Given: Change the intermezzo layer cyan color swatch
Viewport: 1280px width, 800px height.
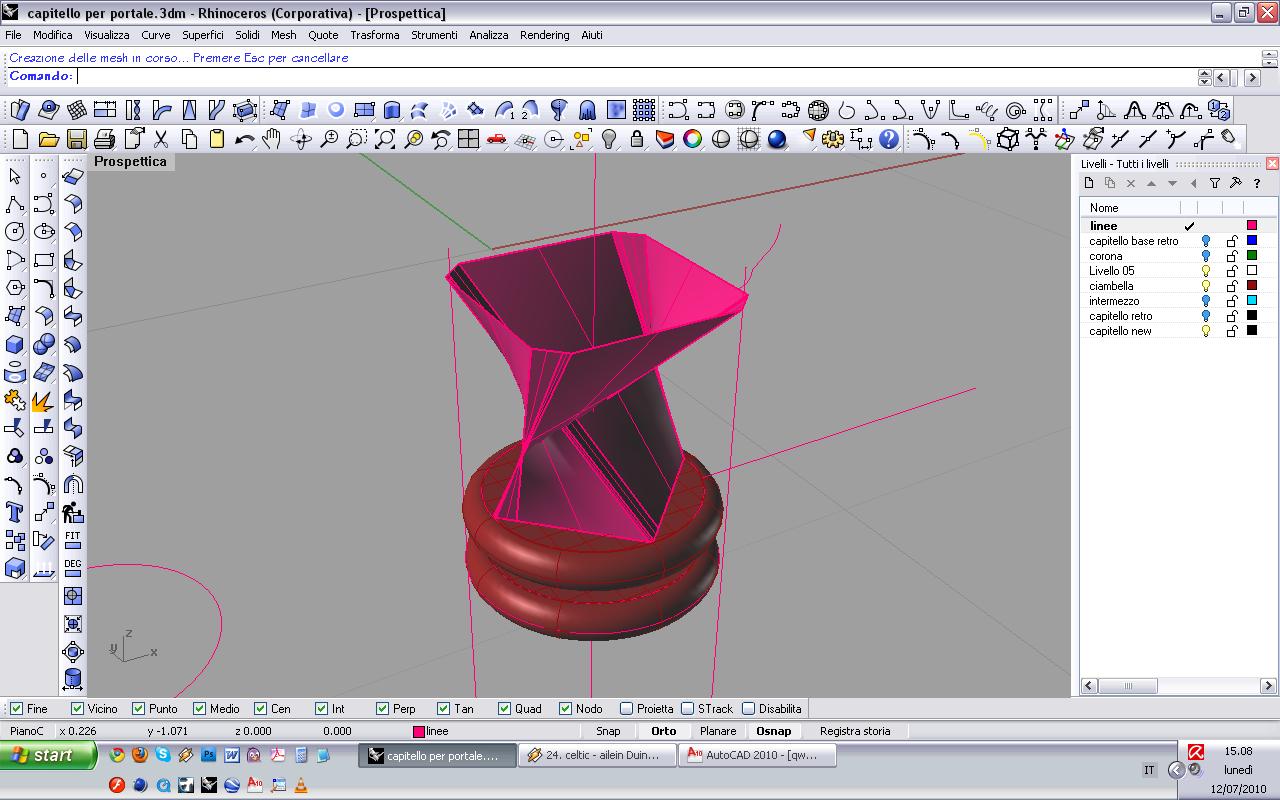Looking at the screenshot, I should click(1251, 301).
